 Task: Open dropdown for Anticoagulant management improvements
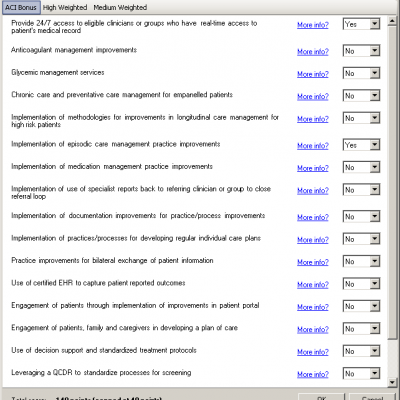[x=362, y=51]
